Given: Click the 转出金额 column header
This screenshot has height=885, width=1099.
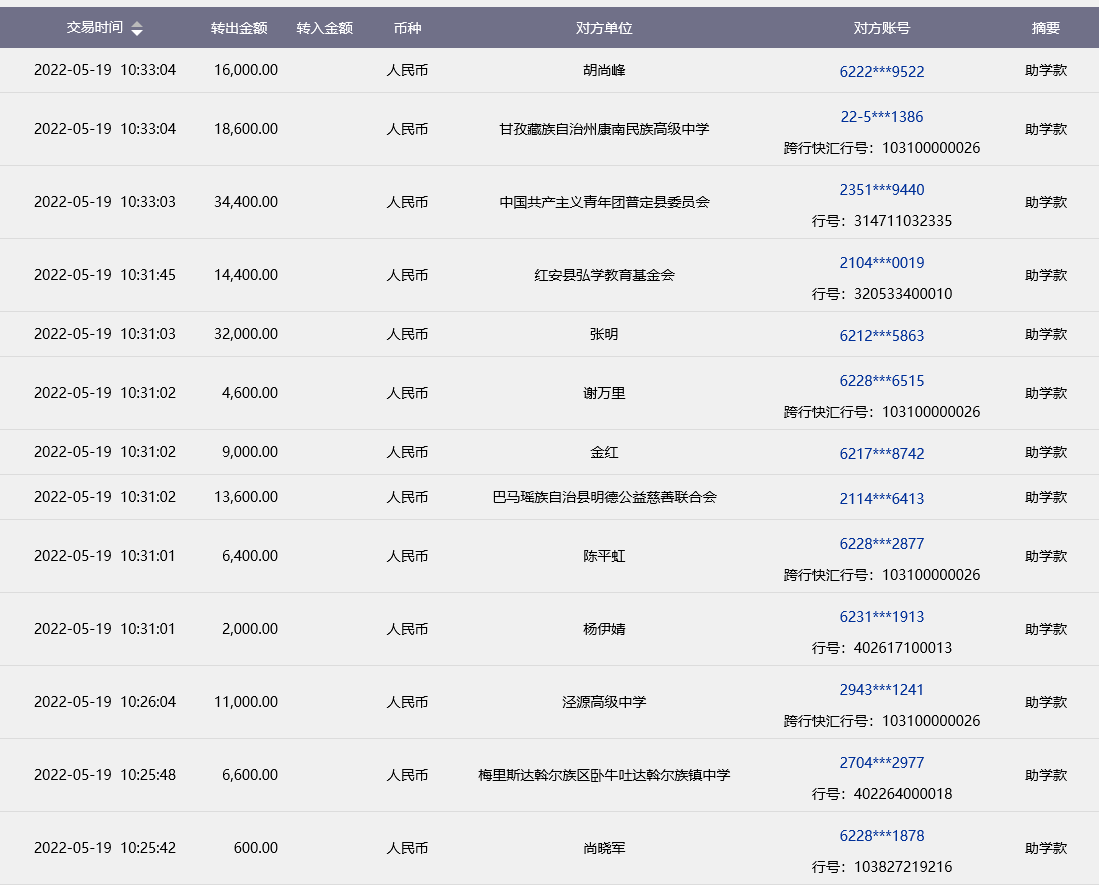Looking at the screenshot, I should (x=239, y=28).
